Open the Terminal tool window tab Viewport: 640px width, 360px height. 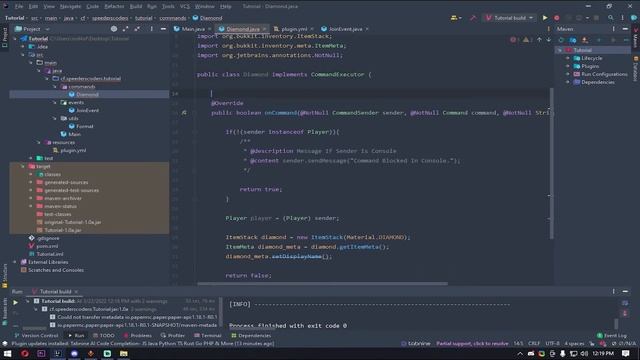pyautogui.click(x=208, y=336)
